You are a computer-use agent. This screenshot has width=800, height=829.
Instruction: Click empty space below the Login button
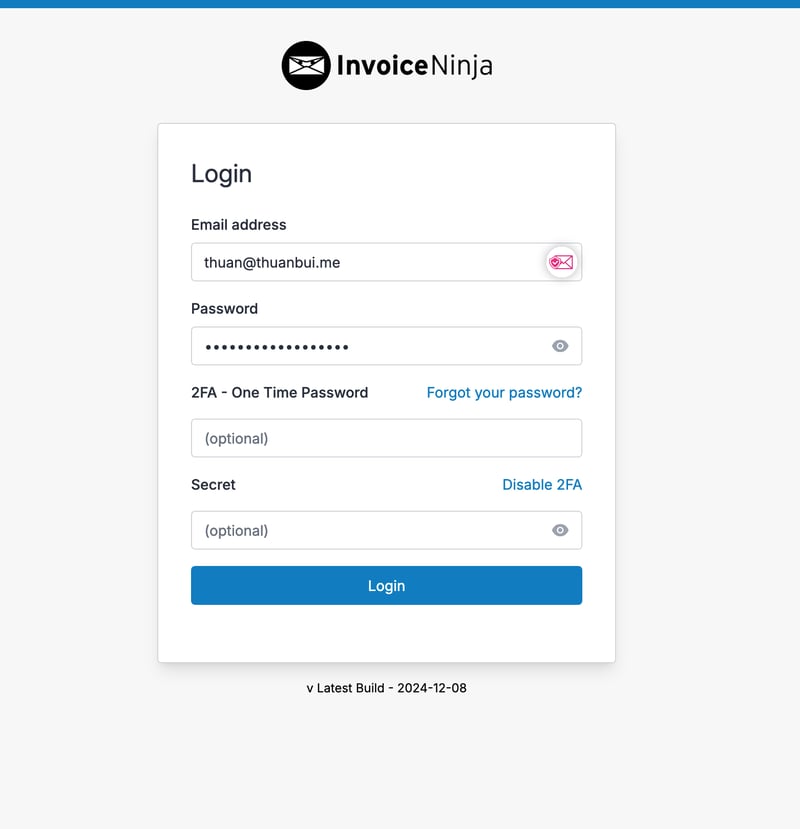(386, 633)
